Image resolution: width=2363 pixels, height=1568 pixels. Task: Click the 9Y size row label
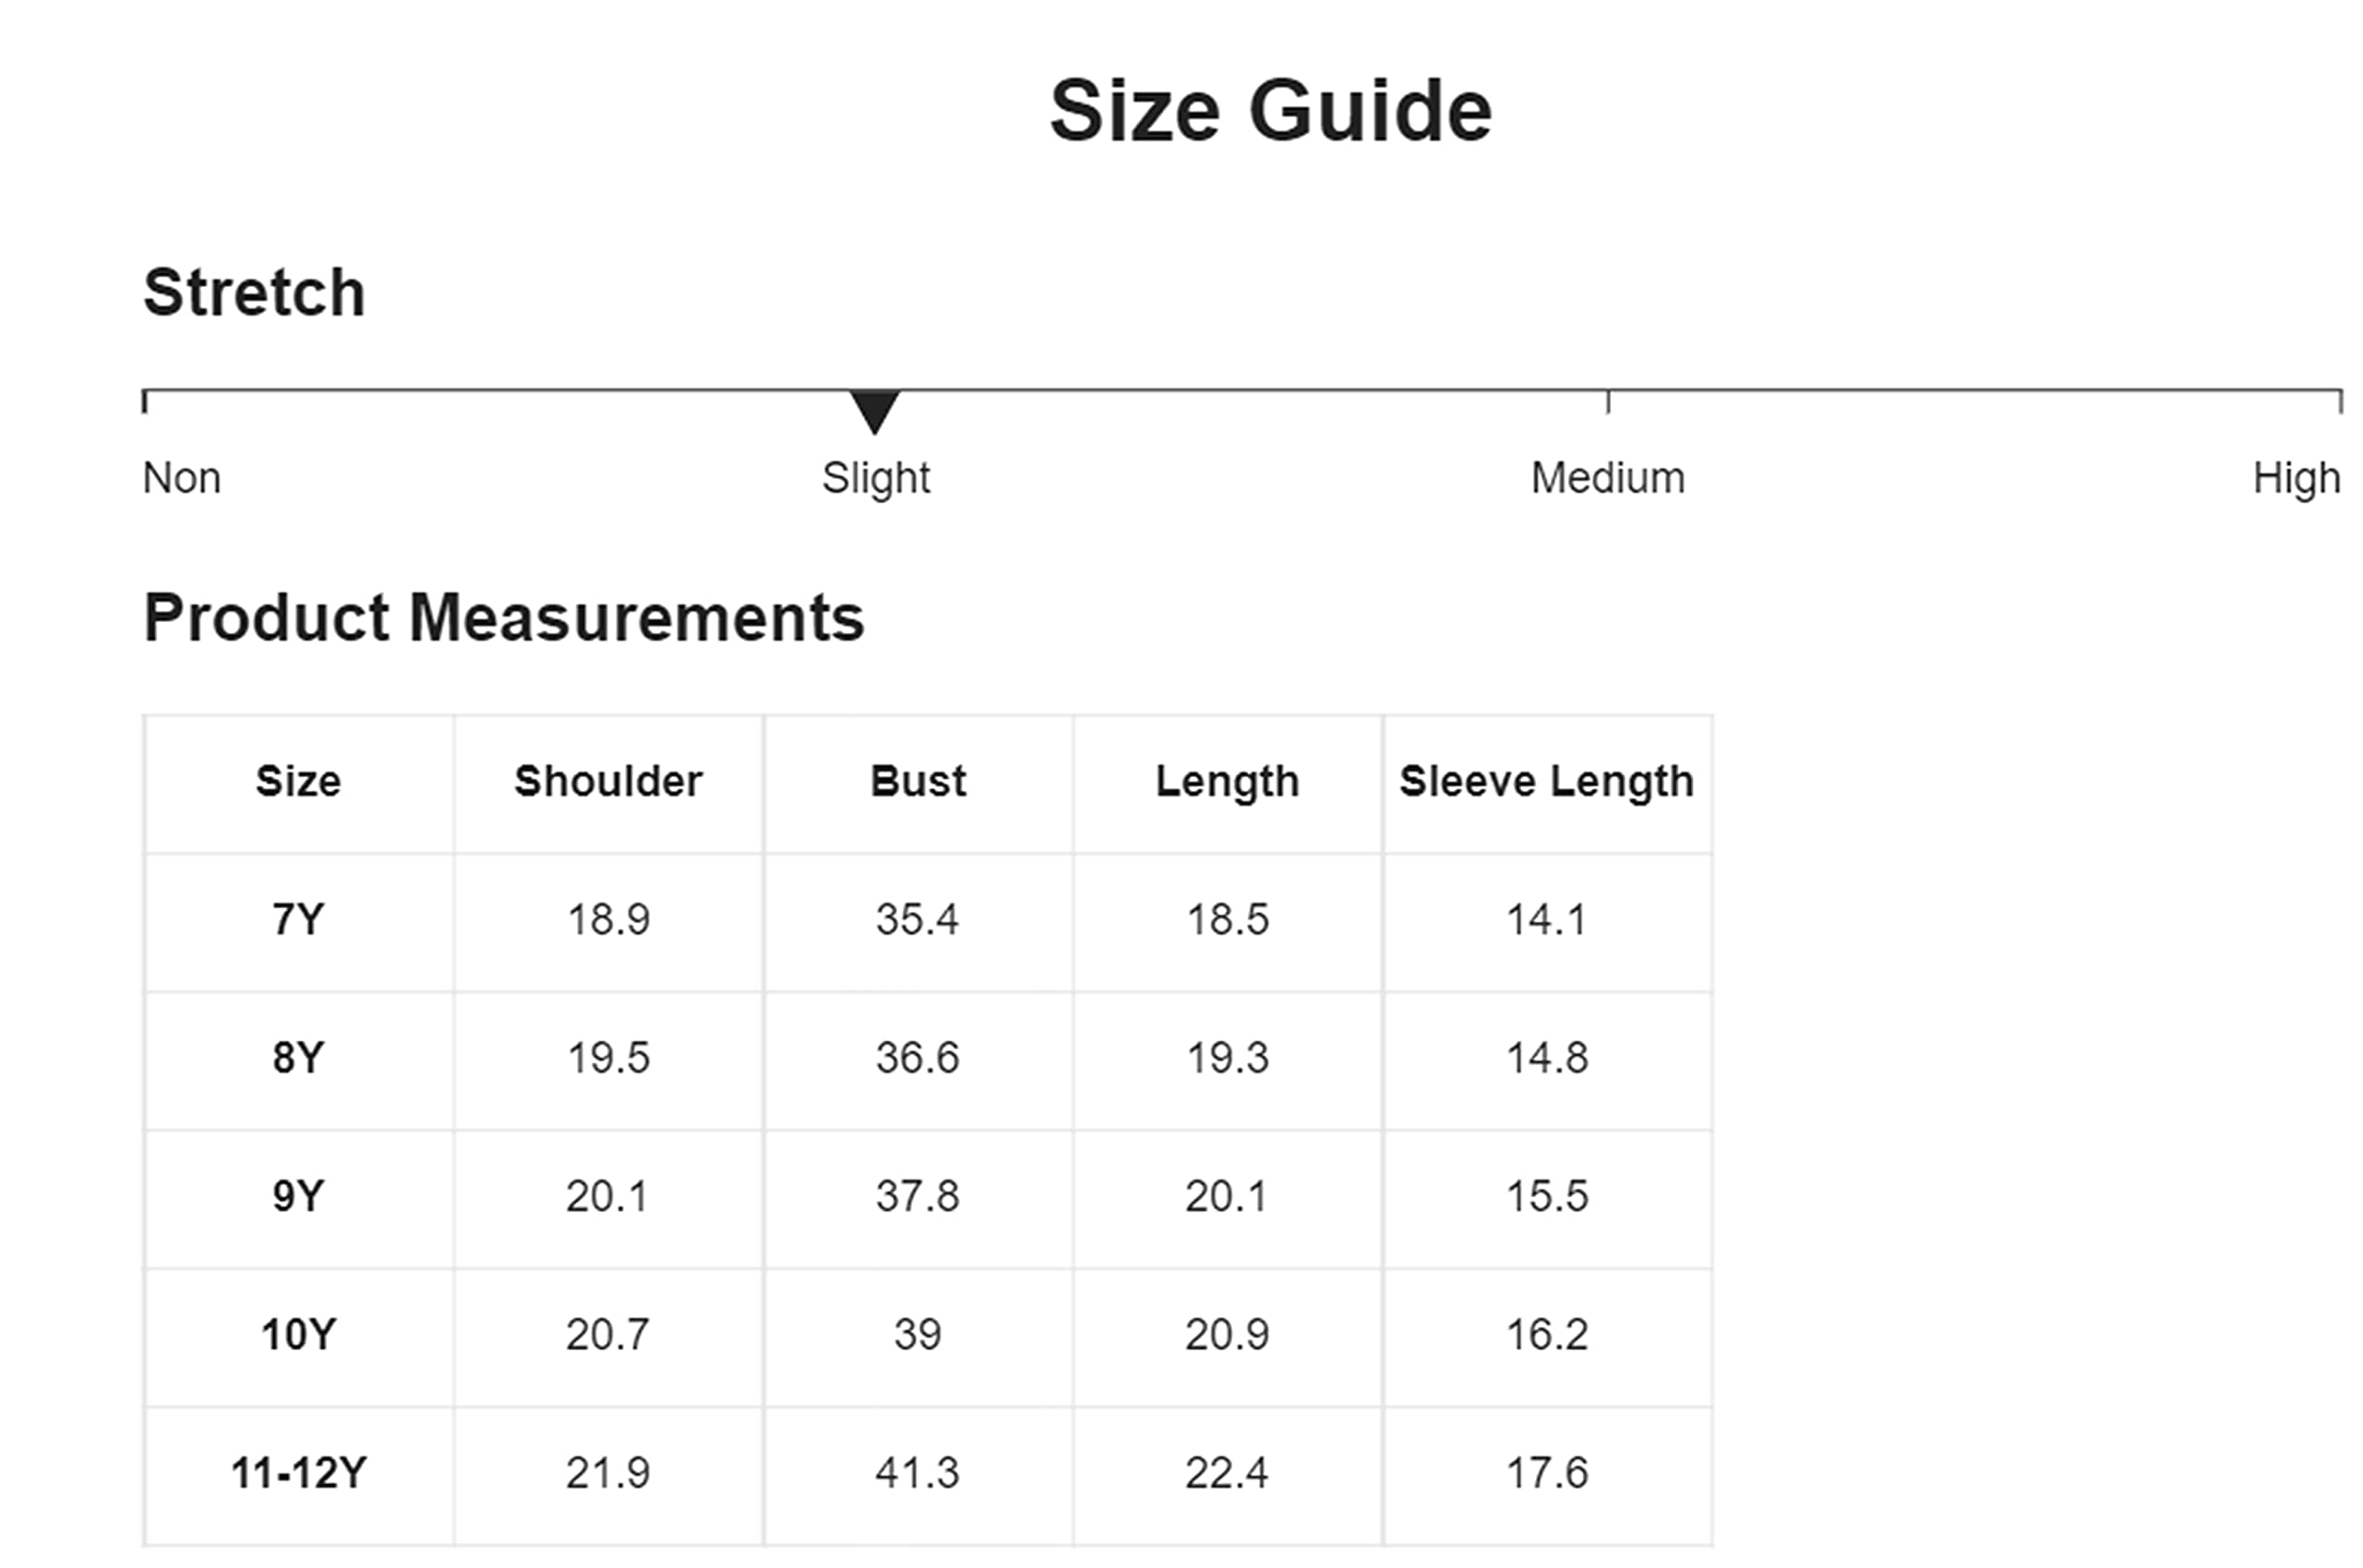pyautogui.click(x=298, y=1195)
